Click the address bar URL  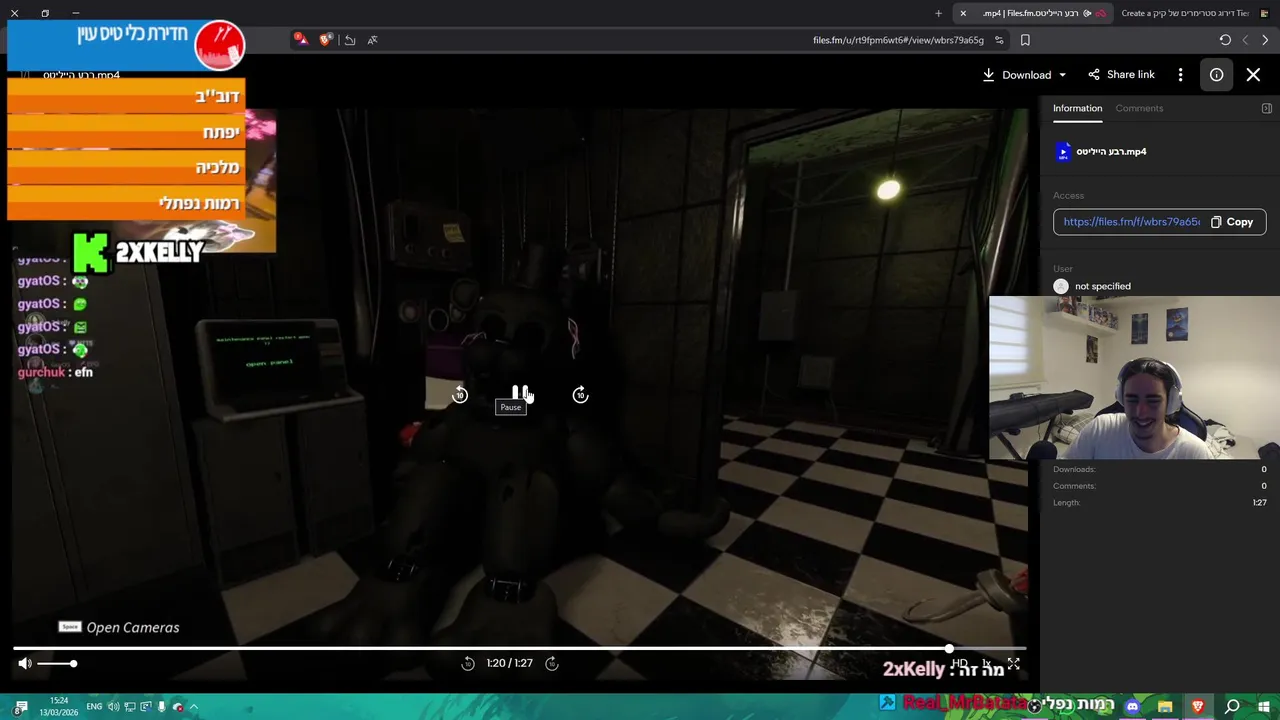(x=898, y=40)
